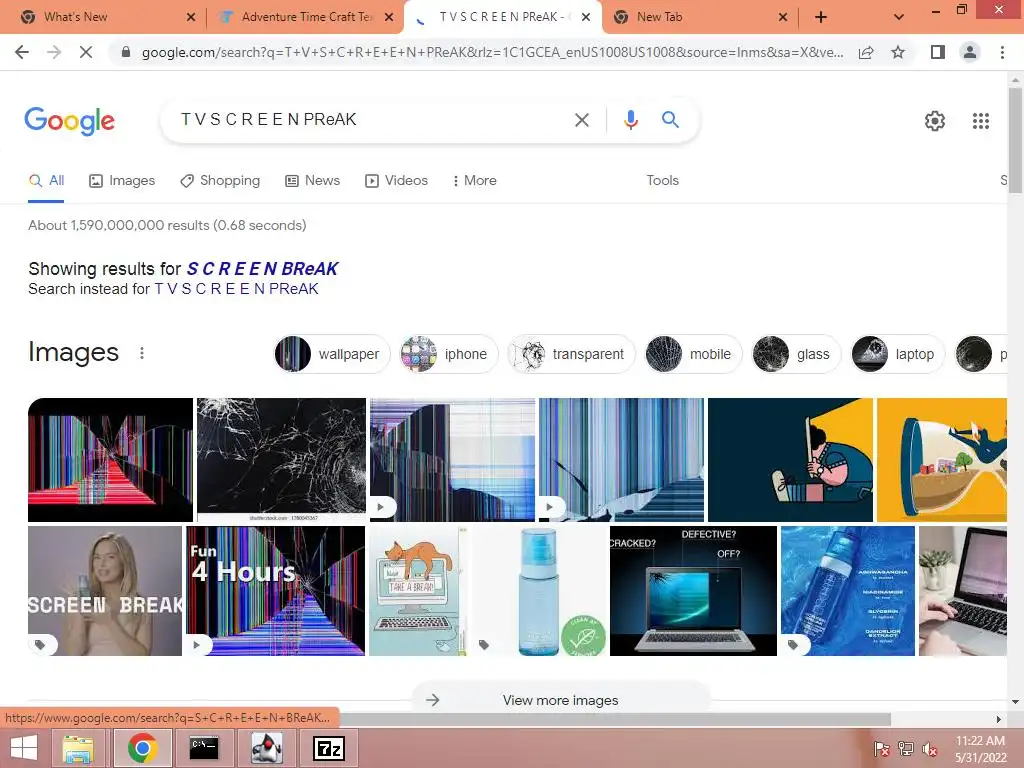
Task: Stop loading the page
Action: 86,52
